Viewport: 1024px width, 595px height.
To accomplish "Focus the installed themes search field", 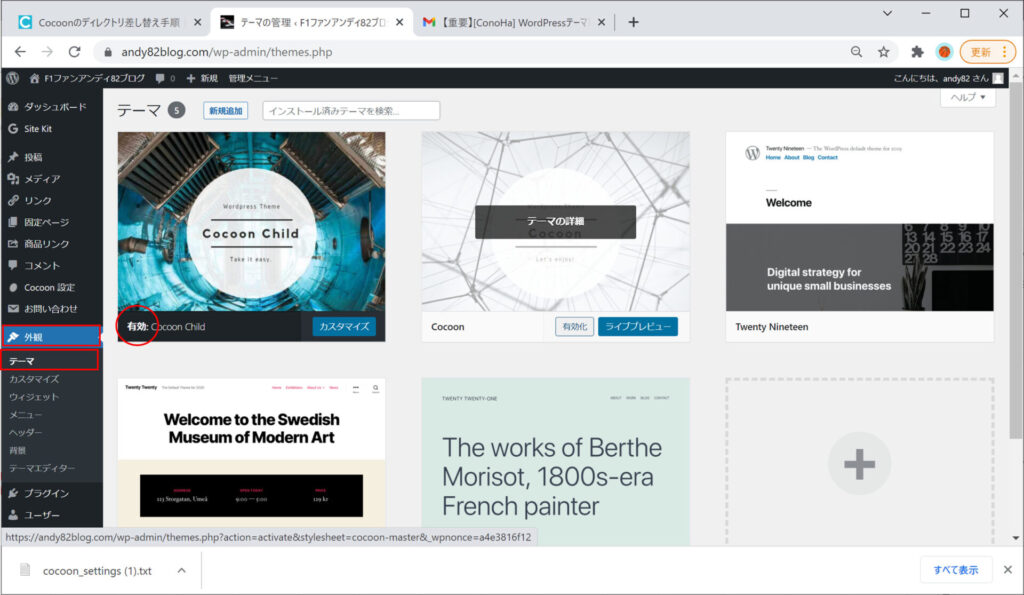I will (x=351, y=111).
